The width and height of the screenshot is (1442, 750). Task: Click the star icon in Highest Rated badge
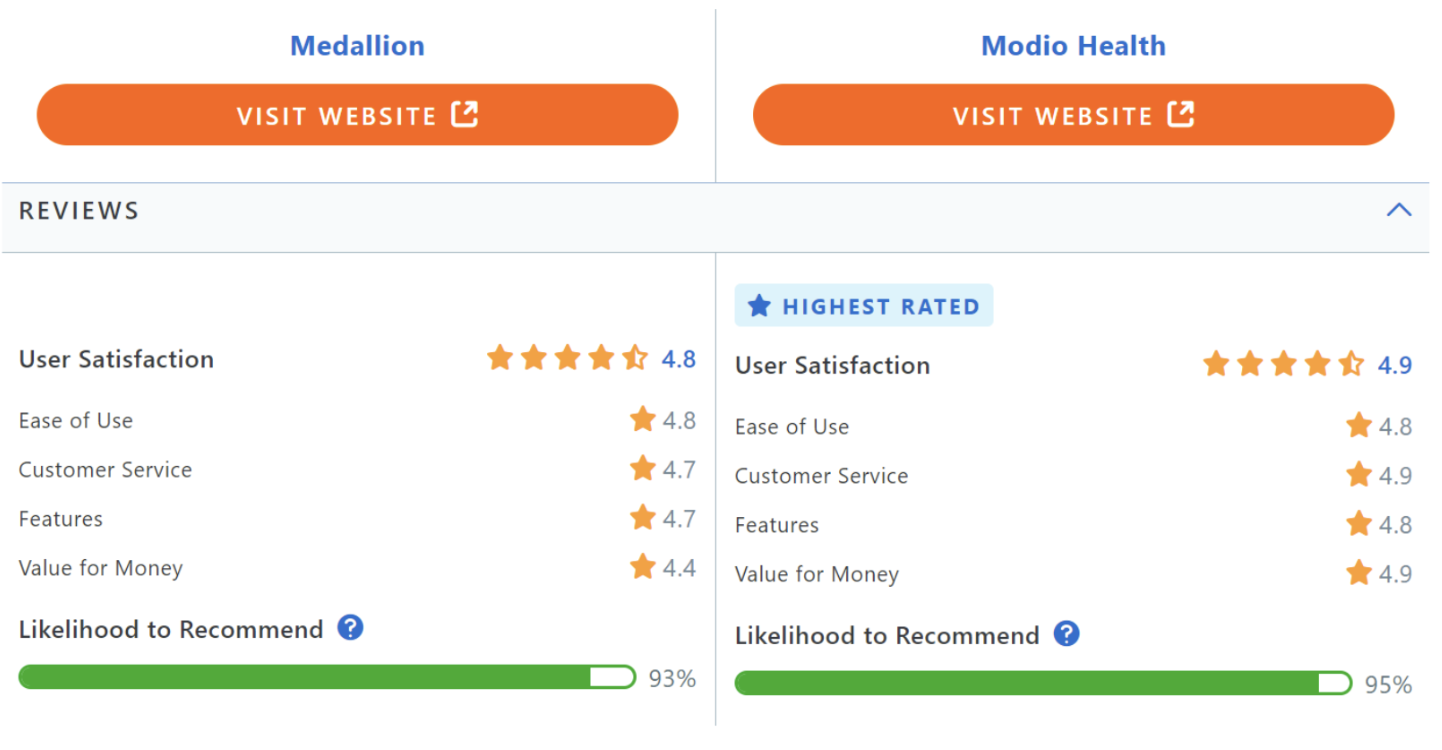(760, 306)
